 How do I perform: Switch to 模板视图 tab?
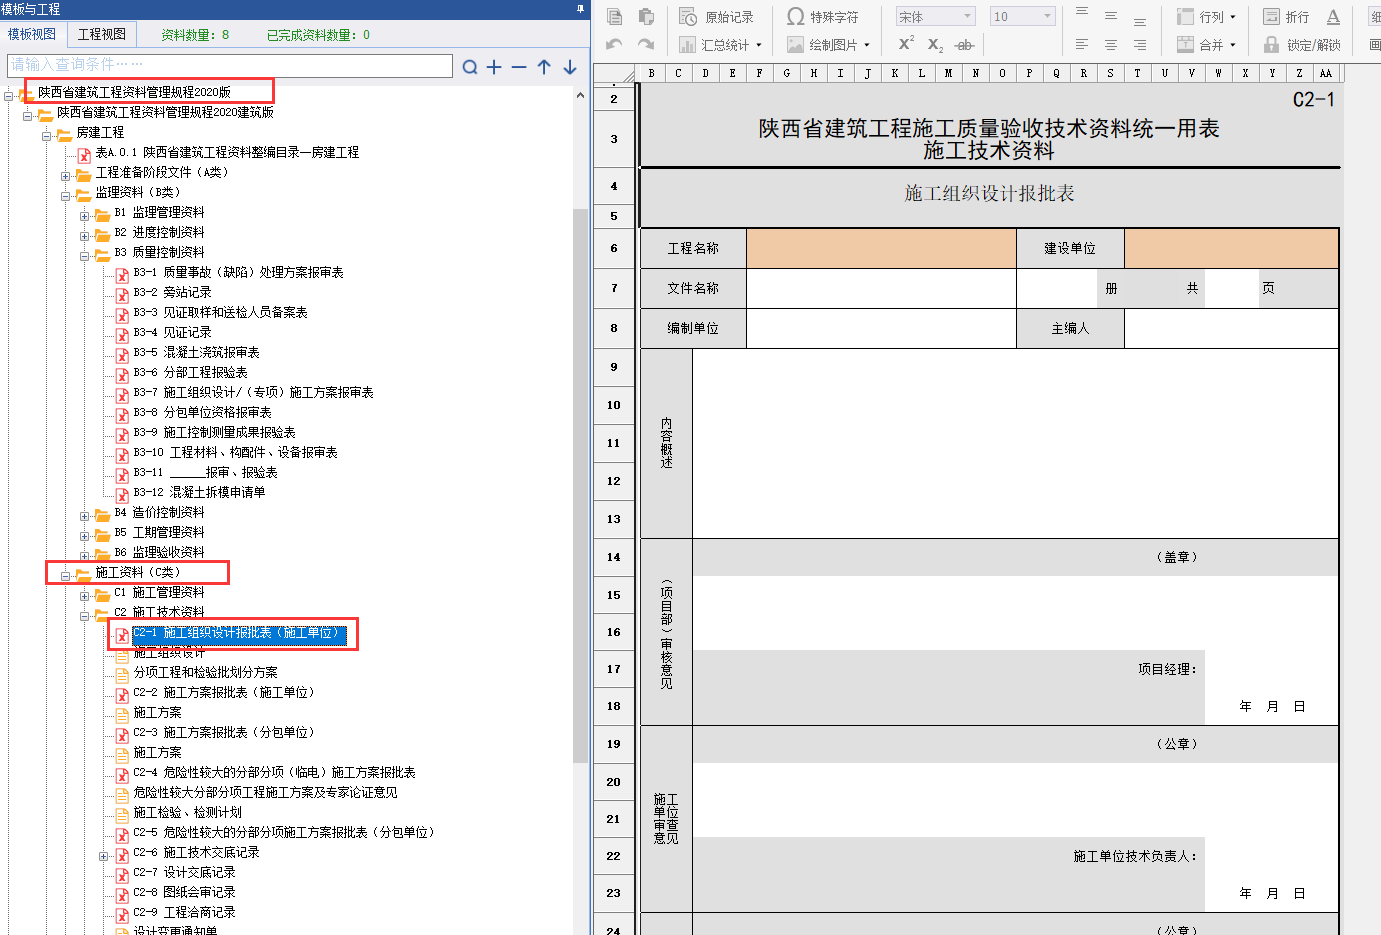(32, 34)
